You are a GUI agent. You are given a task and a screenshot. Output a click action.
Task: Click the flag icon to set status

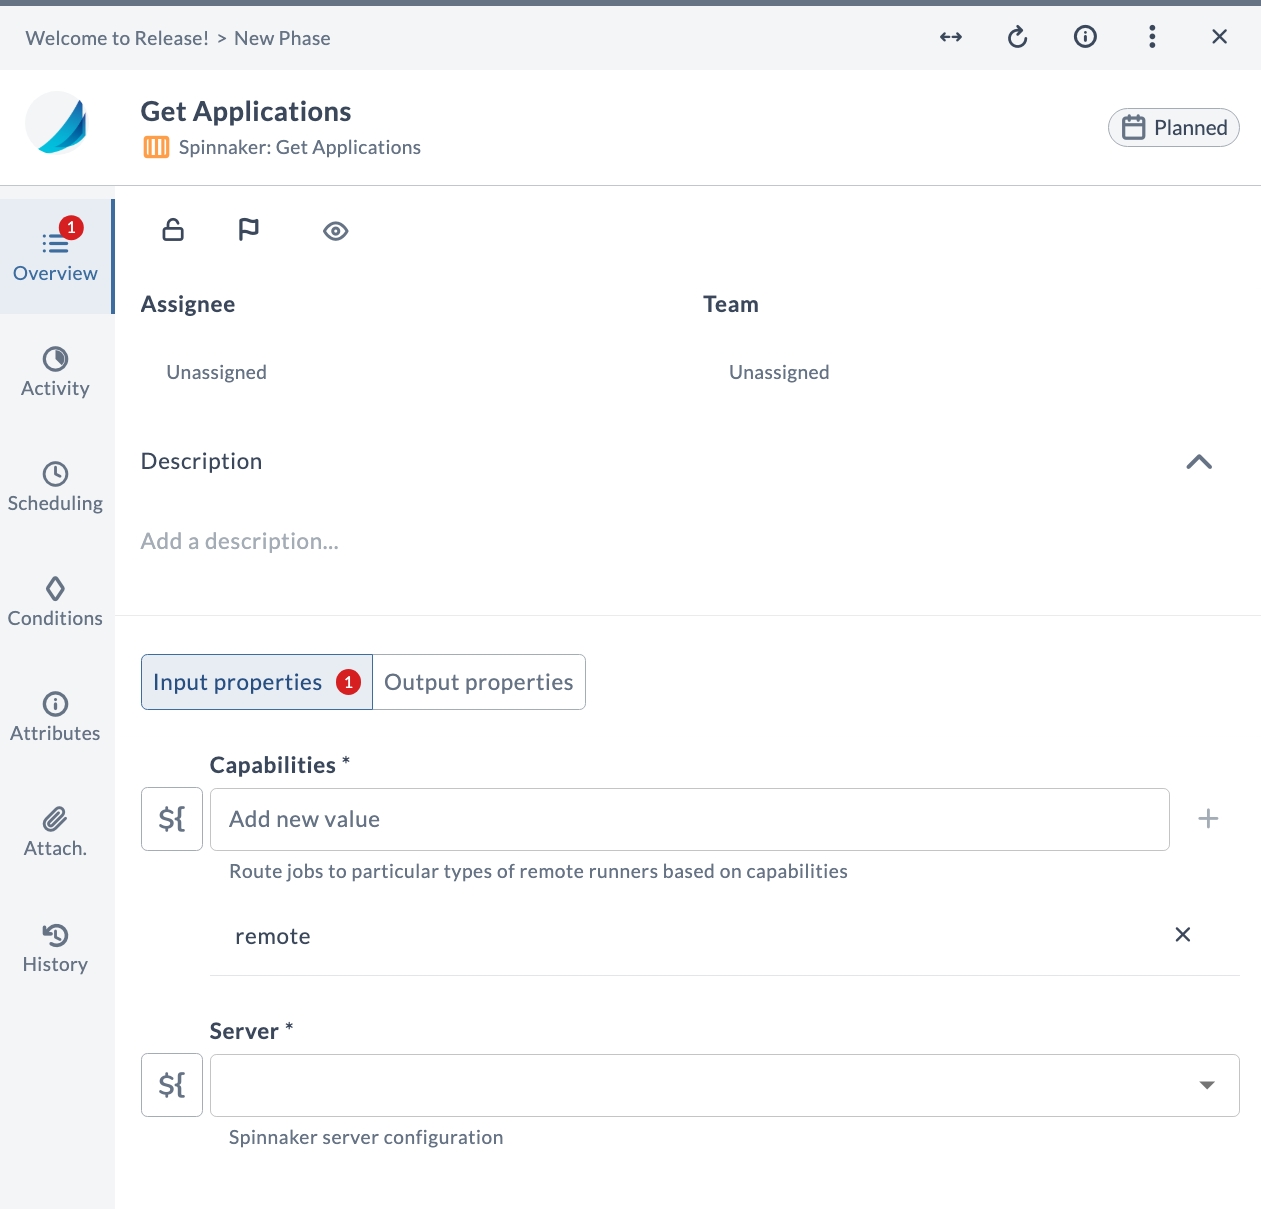[x=248, y=231]
